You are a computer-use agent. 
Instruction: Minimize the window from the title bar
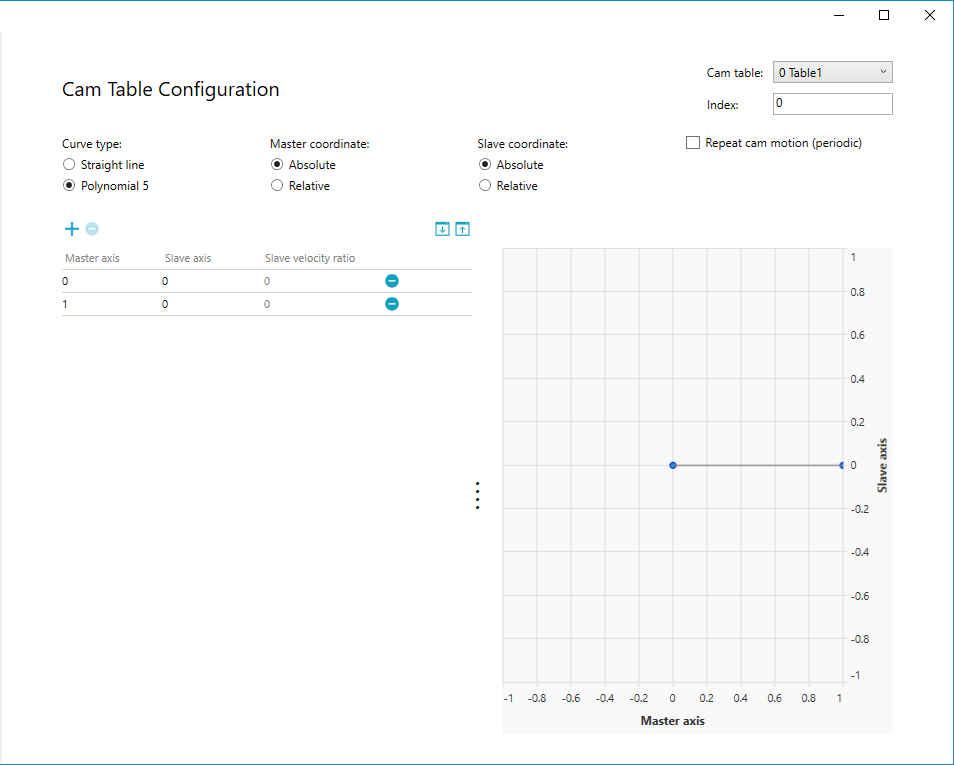838,15
